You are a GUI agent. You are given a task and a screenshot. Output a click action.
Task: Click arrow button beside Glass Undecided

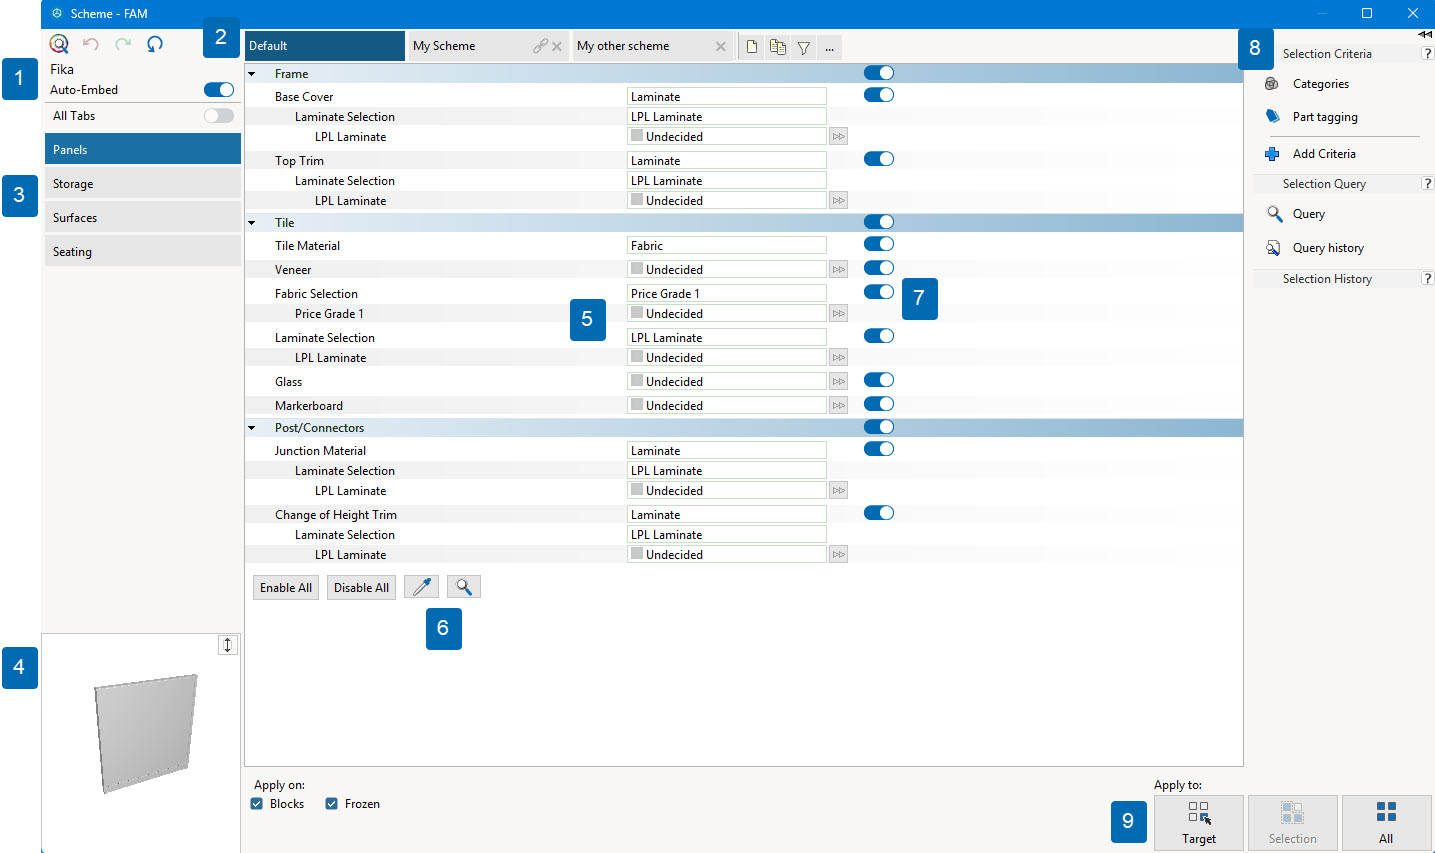point(839,381)
